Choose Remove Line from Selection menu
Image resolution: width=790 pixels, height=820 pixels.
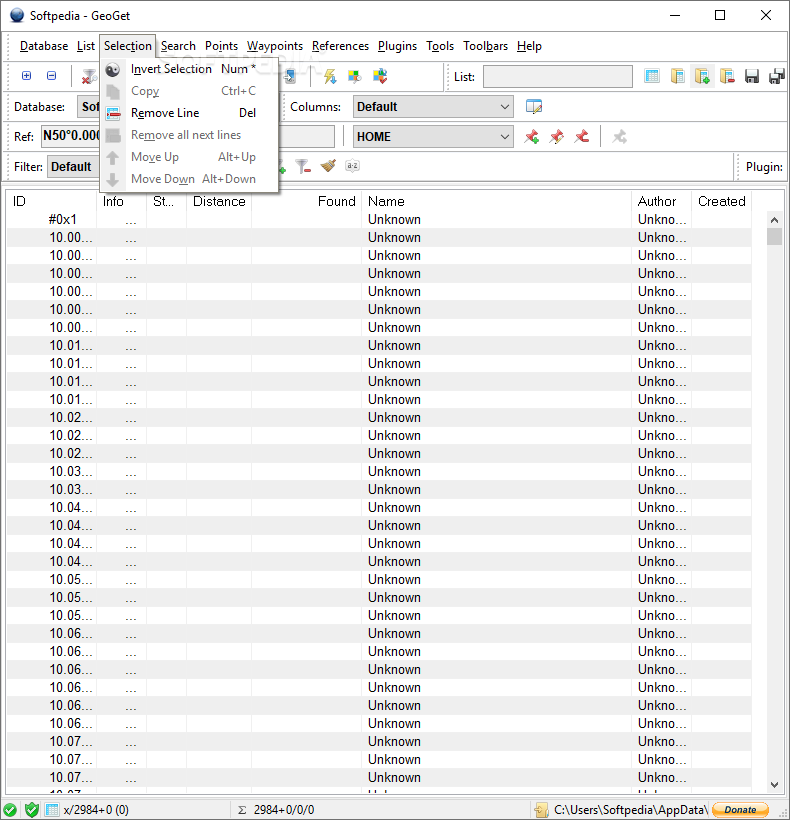coord(189,113)
